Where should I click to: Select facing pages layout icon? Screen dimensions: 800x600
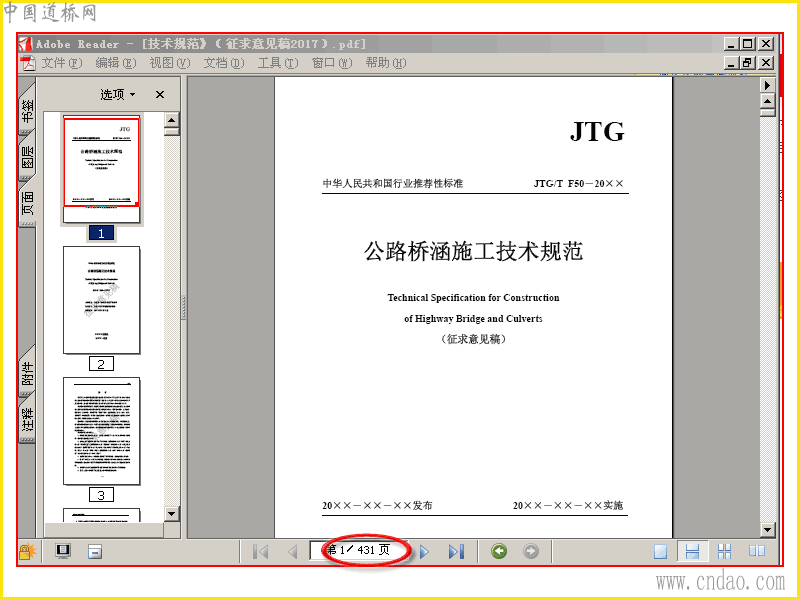click(757, 551)
